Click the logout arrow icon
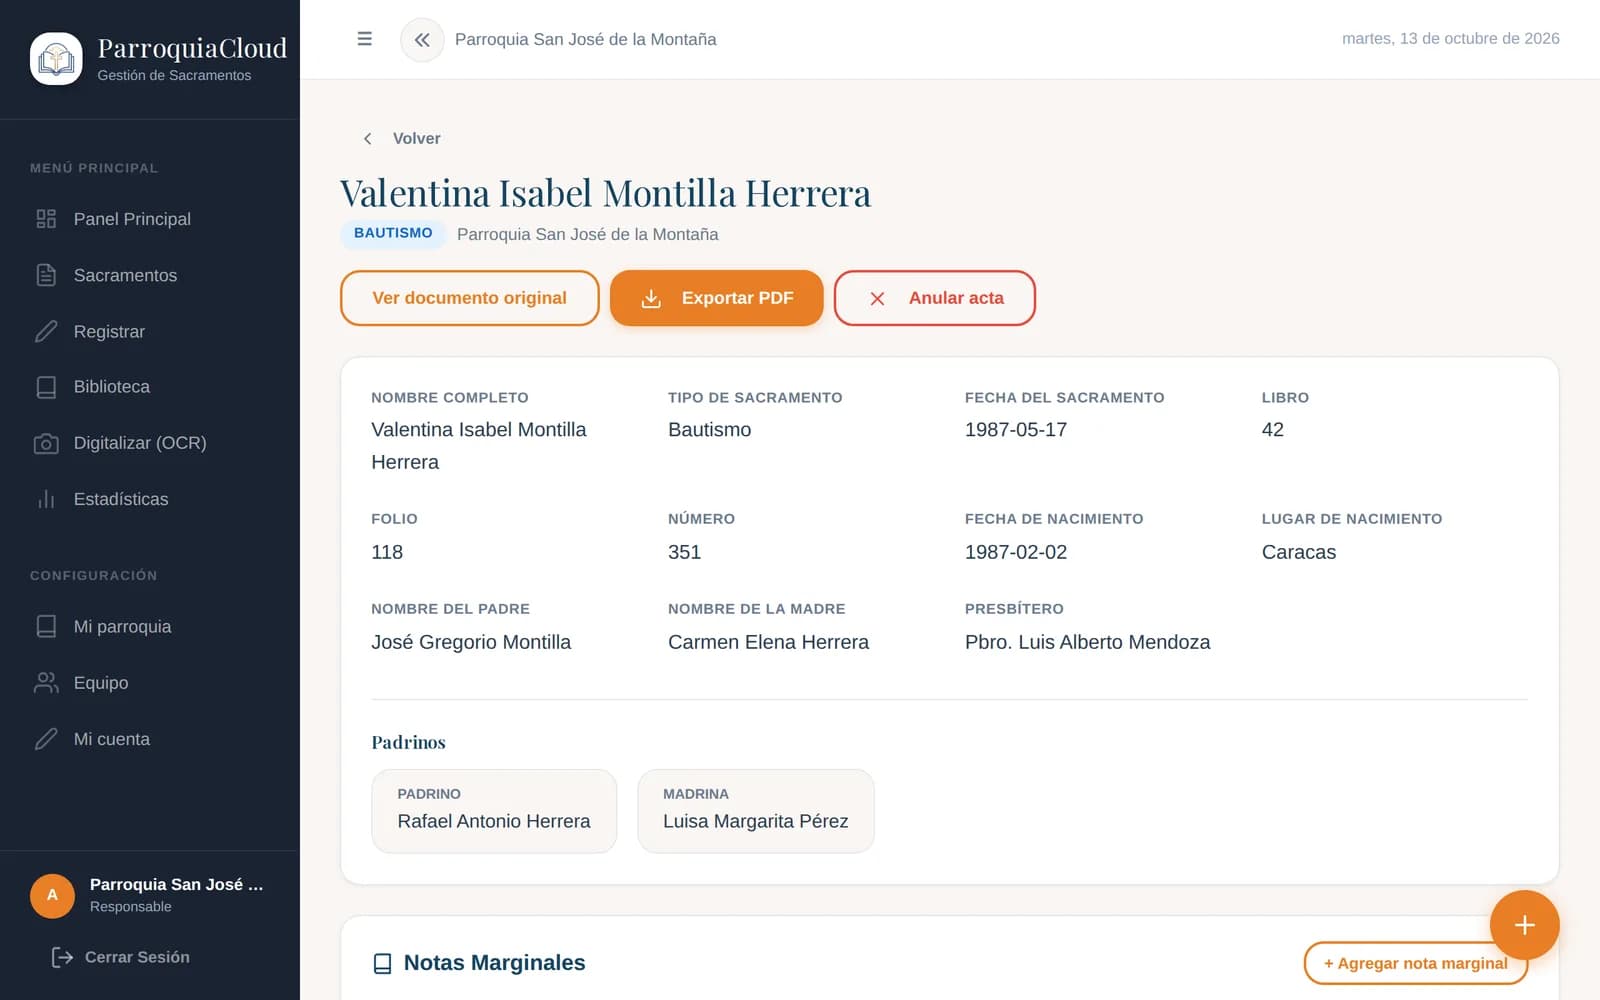The width and height of the screenshot is (1600, 1000). pos(62,957)
